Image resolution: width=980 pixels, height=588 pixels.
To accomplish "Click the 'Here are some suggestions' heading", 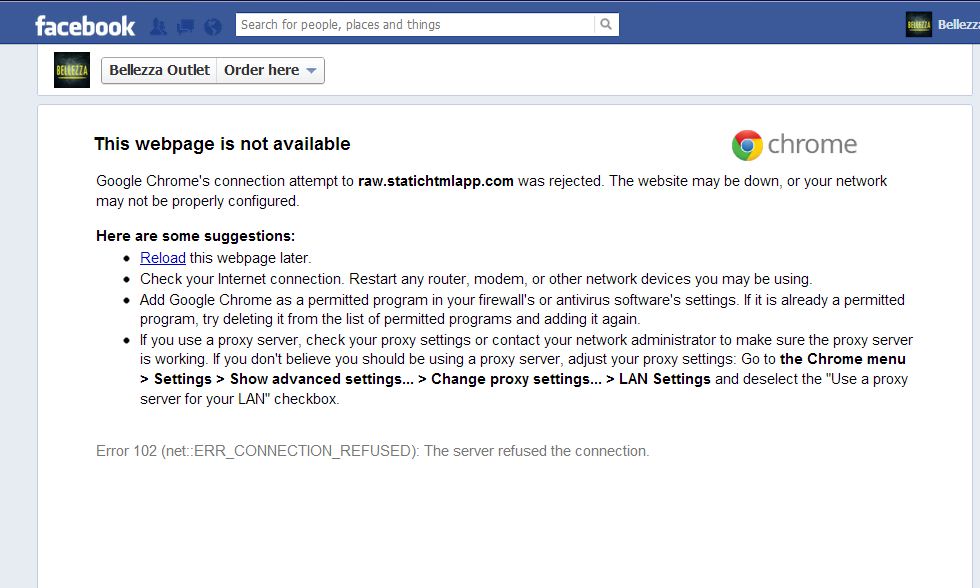I will coord(195,236).
